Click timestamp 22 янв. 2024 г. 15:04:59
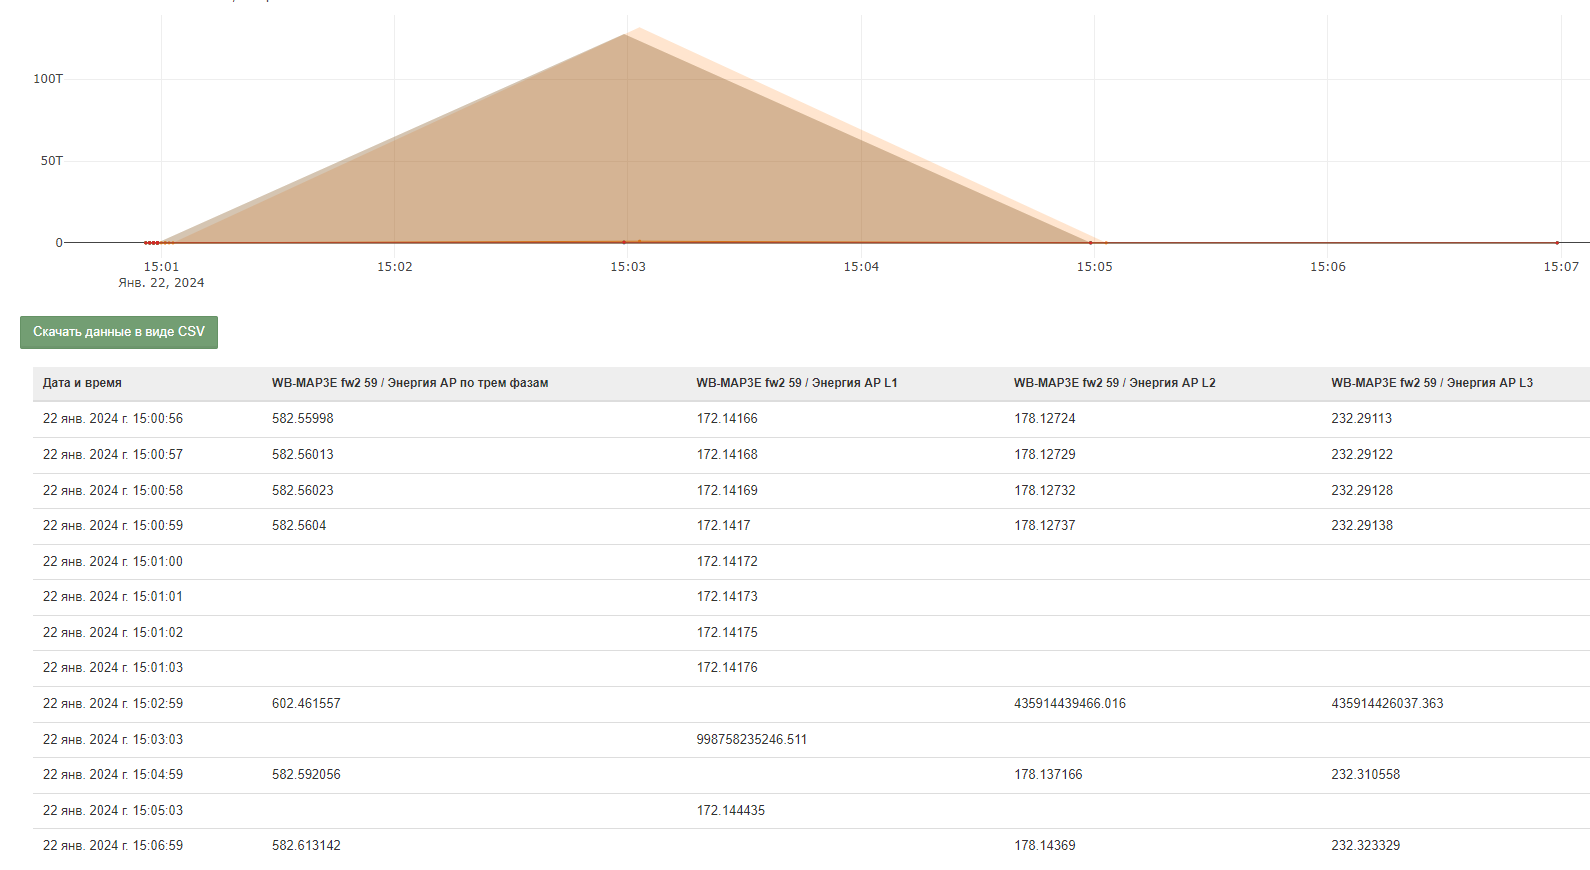 (x=113, y=775)
